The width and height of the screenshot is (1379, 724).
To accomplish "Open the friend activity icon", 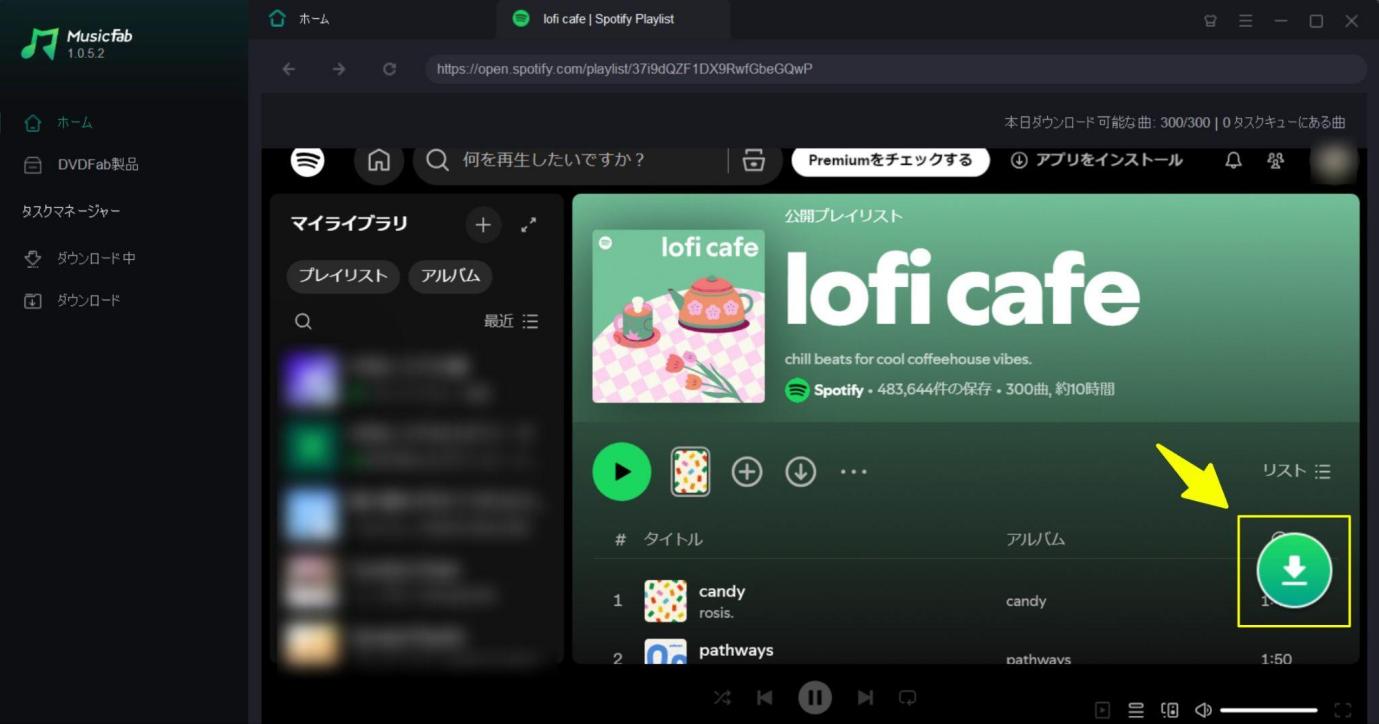I will click(x=1275, y=160).
